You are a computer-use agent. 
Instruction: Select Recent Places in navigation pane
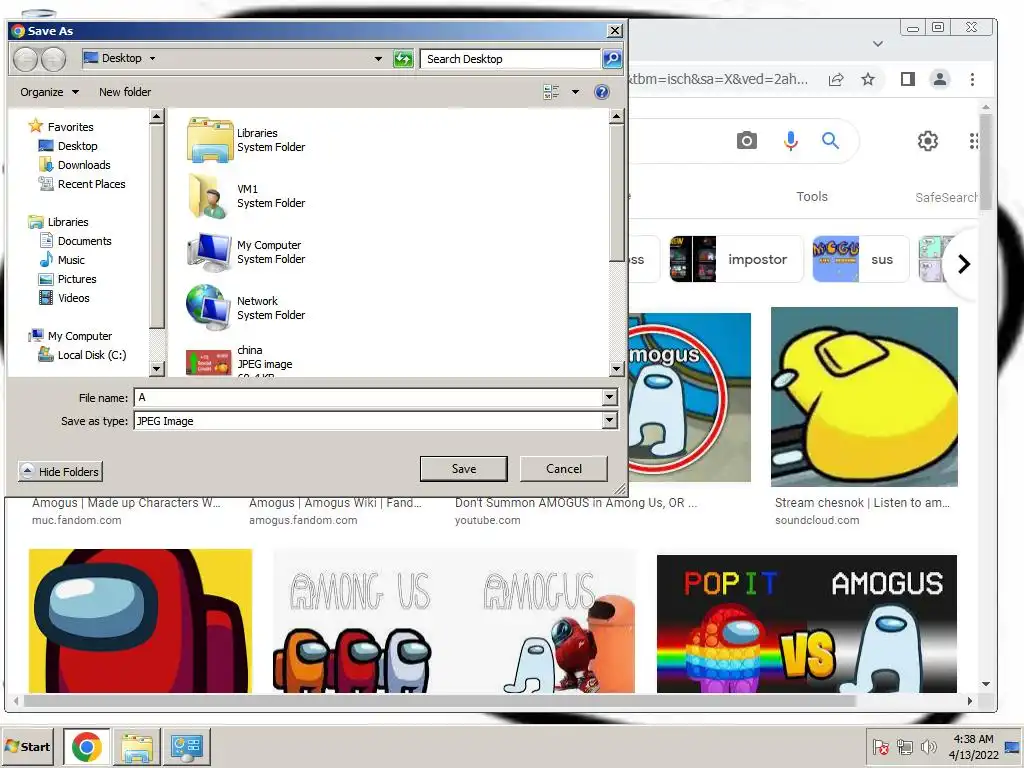(82, 184)
